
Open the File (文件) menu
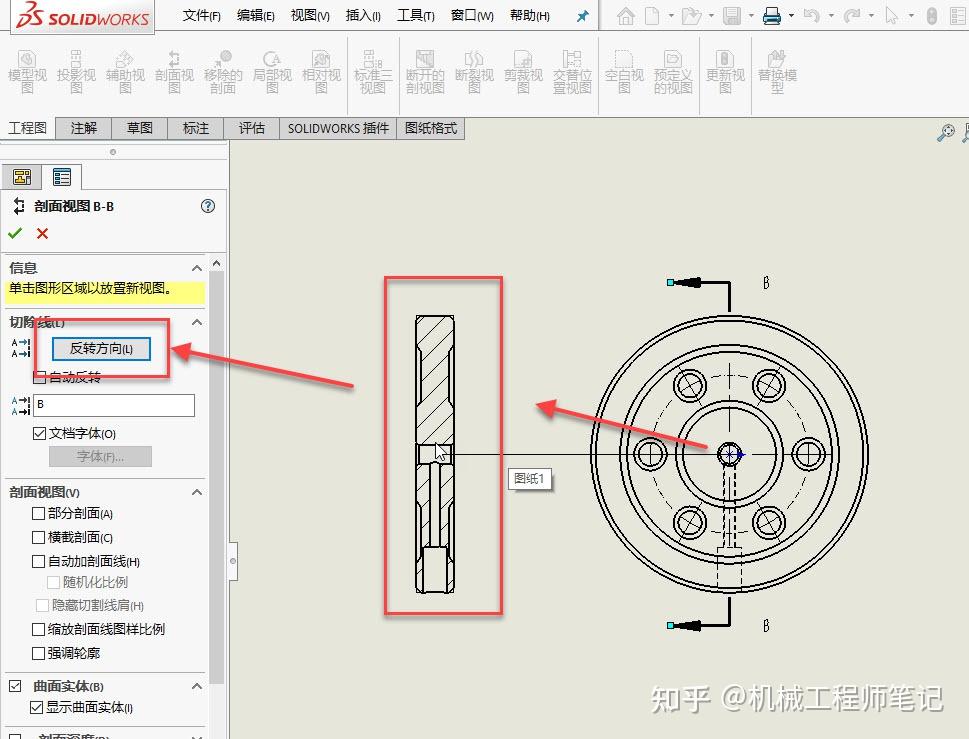tap(201, 15)
